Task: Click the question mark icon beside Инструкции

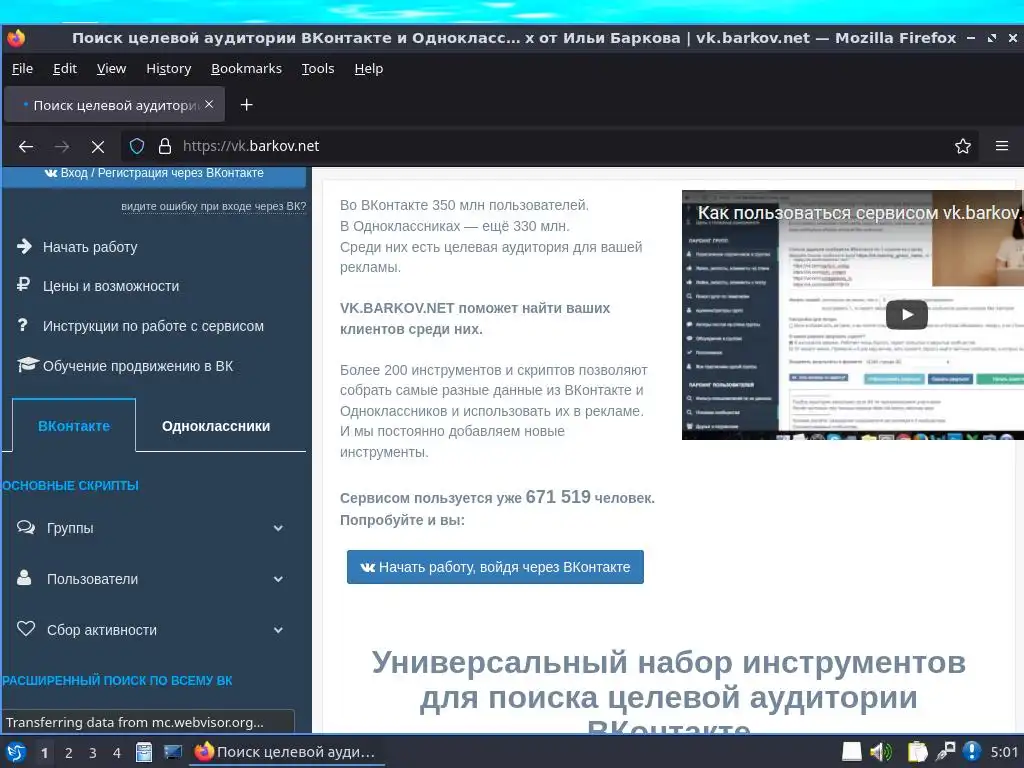Action: pyautogui.click(x=23, y=325)
